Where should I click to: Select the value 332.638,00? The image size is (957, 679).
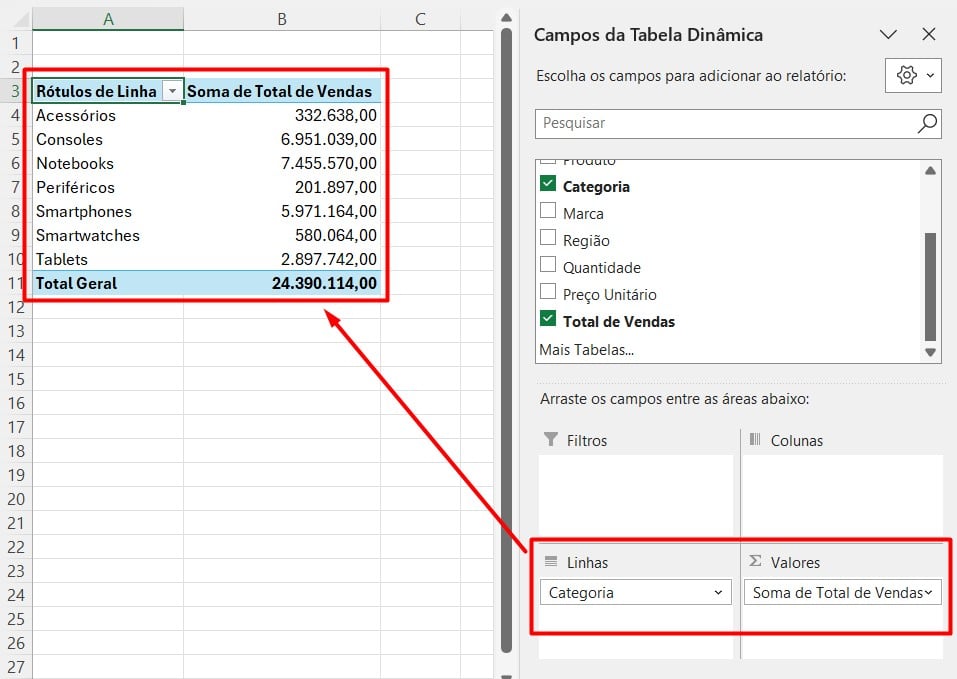click(282, 115)
